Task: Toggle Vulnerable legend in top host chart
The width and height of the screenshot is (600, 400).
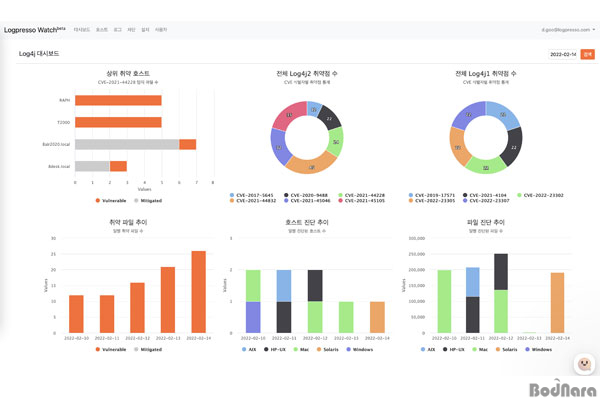Action: [x=111, y=201]
